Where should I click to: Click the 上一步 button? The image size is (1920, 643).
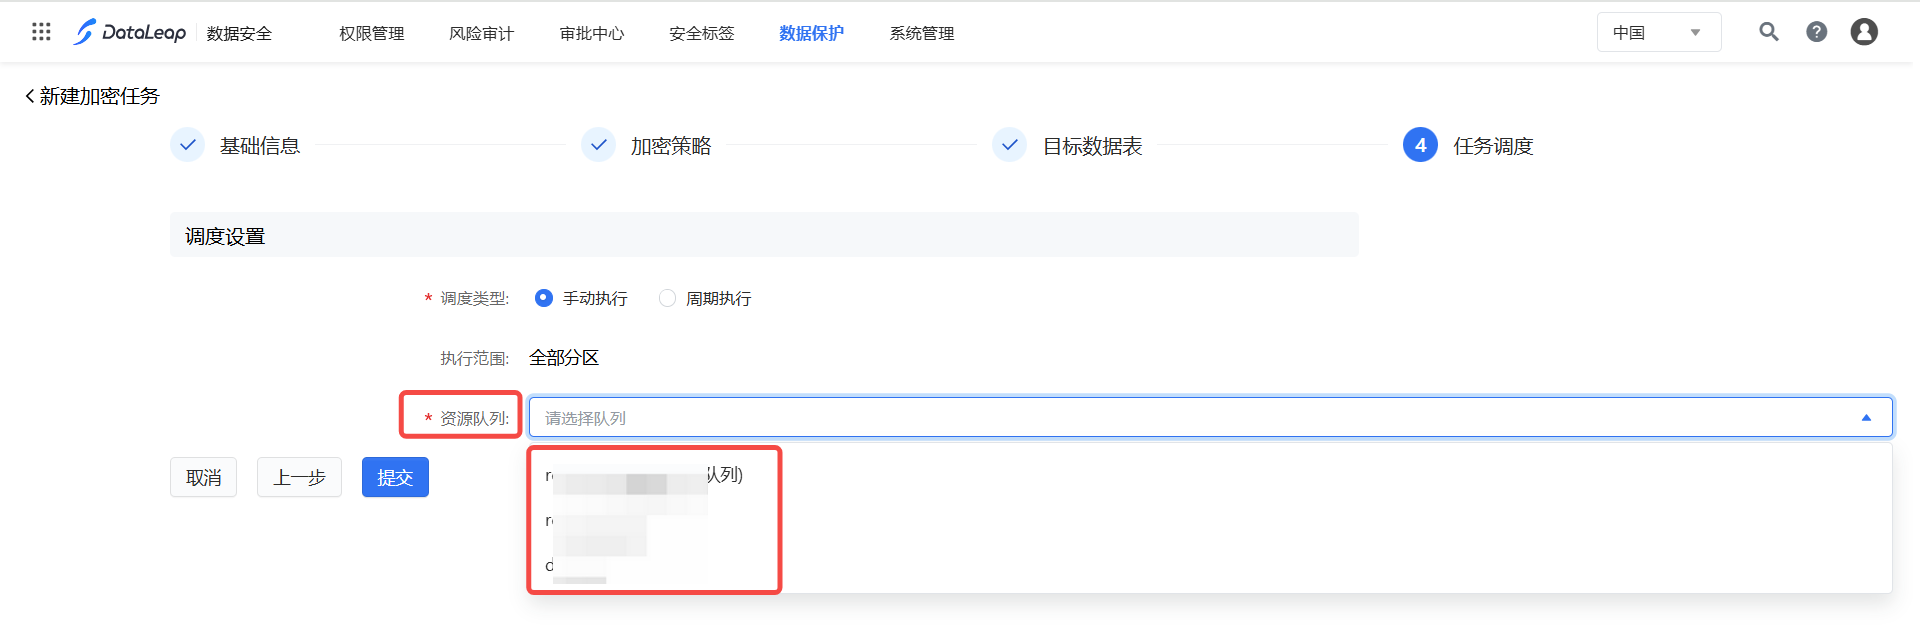(300, 477)
